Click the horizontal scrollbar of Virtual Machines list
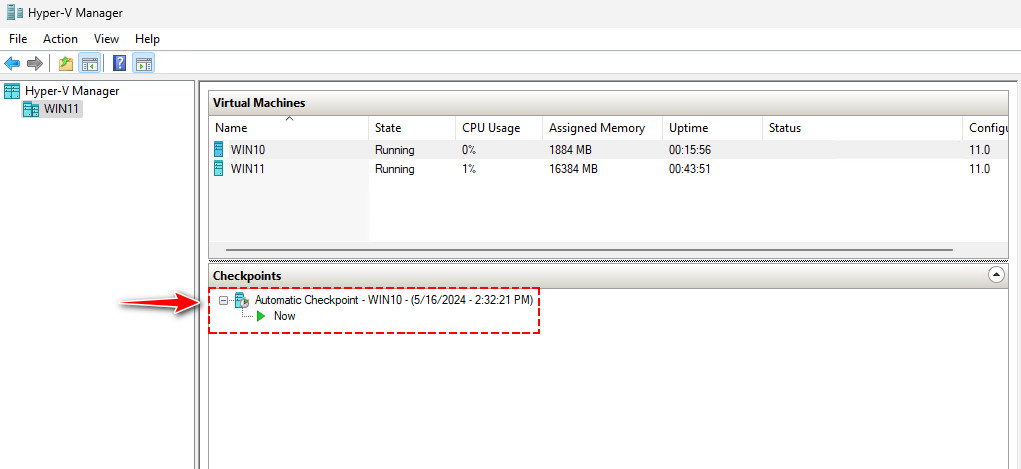 click(x=589, y=249)
